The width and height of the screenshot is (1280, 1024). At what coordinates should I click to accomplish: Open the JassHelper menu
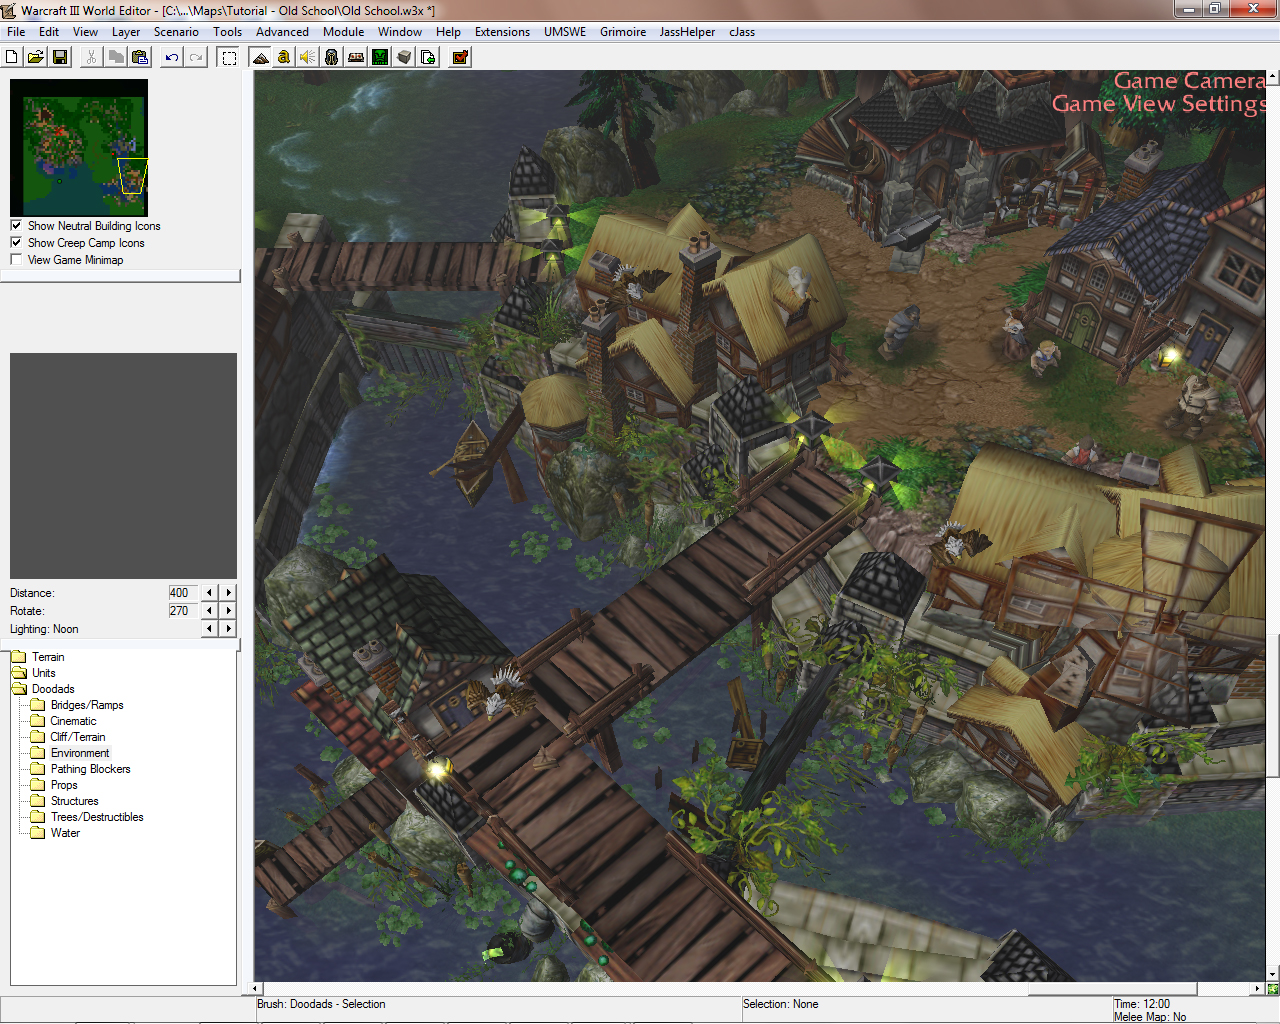[x=687, y=32]
